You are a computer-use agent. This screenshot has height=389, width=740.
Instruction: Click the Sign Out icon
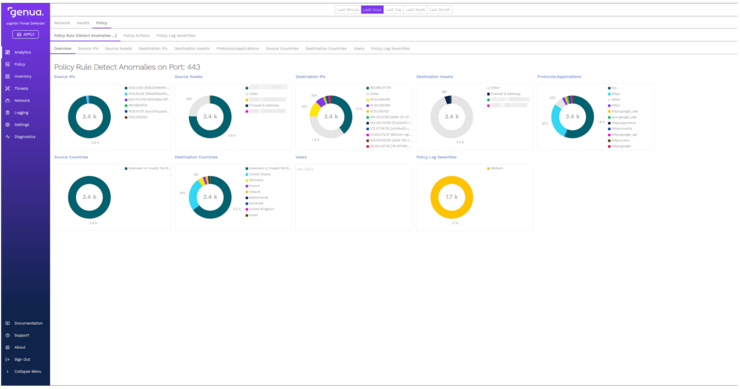tap(8, 360)
